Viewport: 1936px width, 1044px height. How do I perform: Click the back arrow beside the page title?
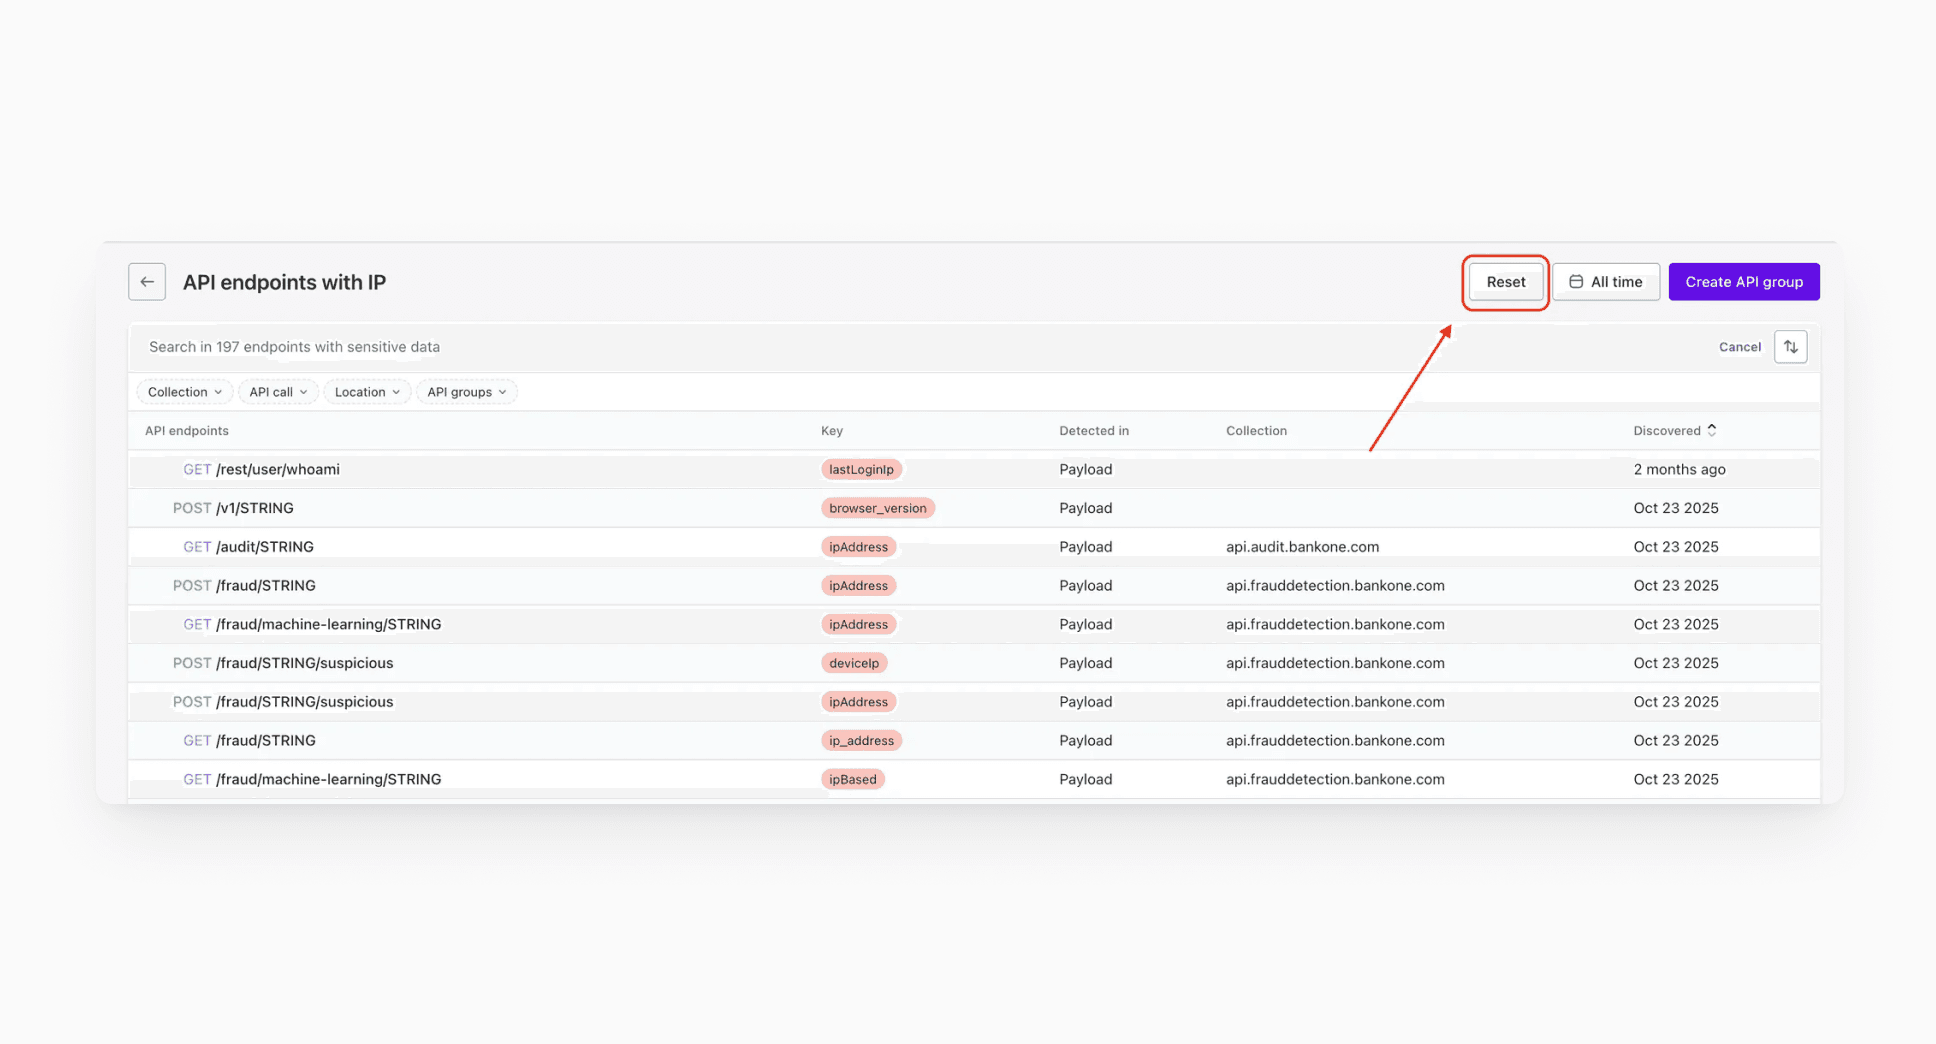point(146,281)
